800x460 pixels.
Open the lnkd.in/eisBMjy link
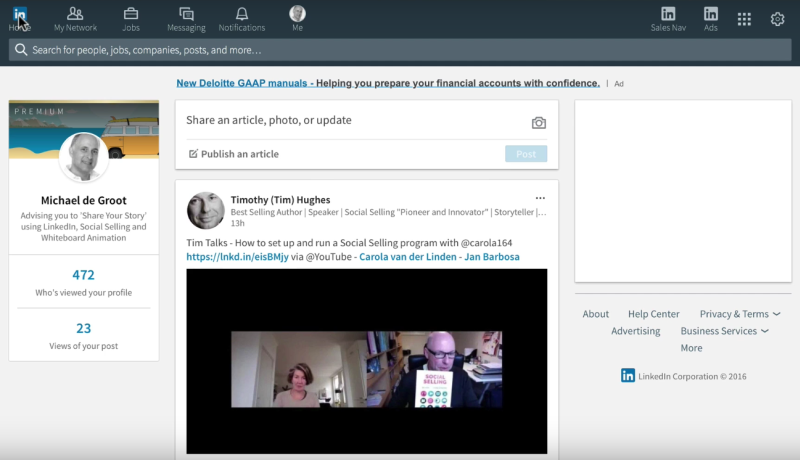tap(237, 257)
